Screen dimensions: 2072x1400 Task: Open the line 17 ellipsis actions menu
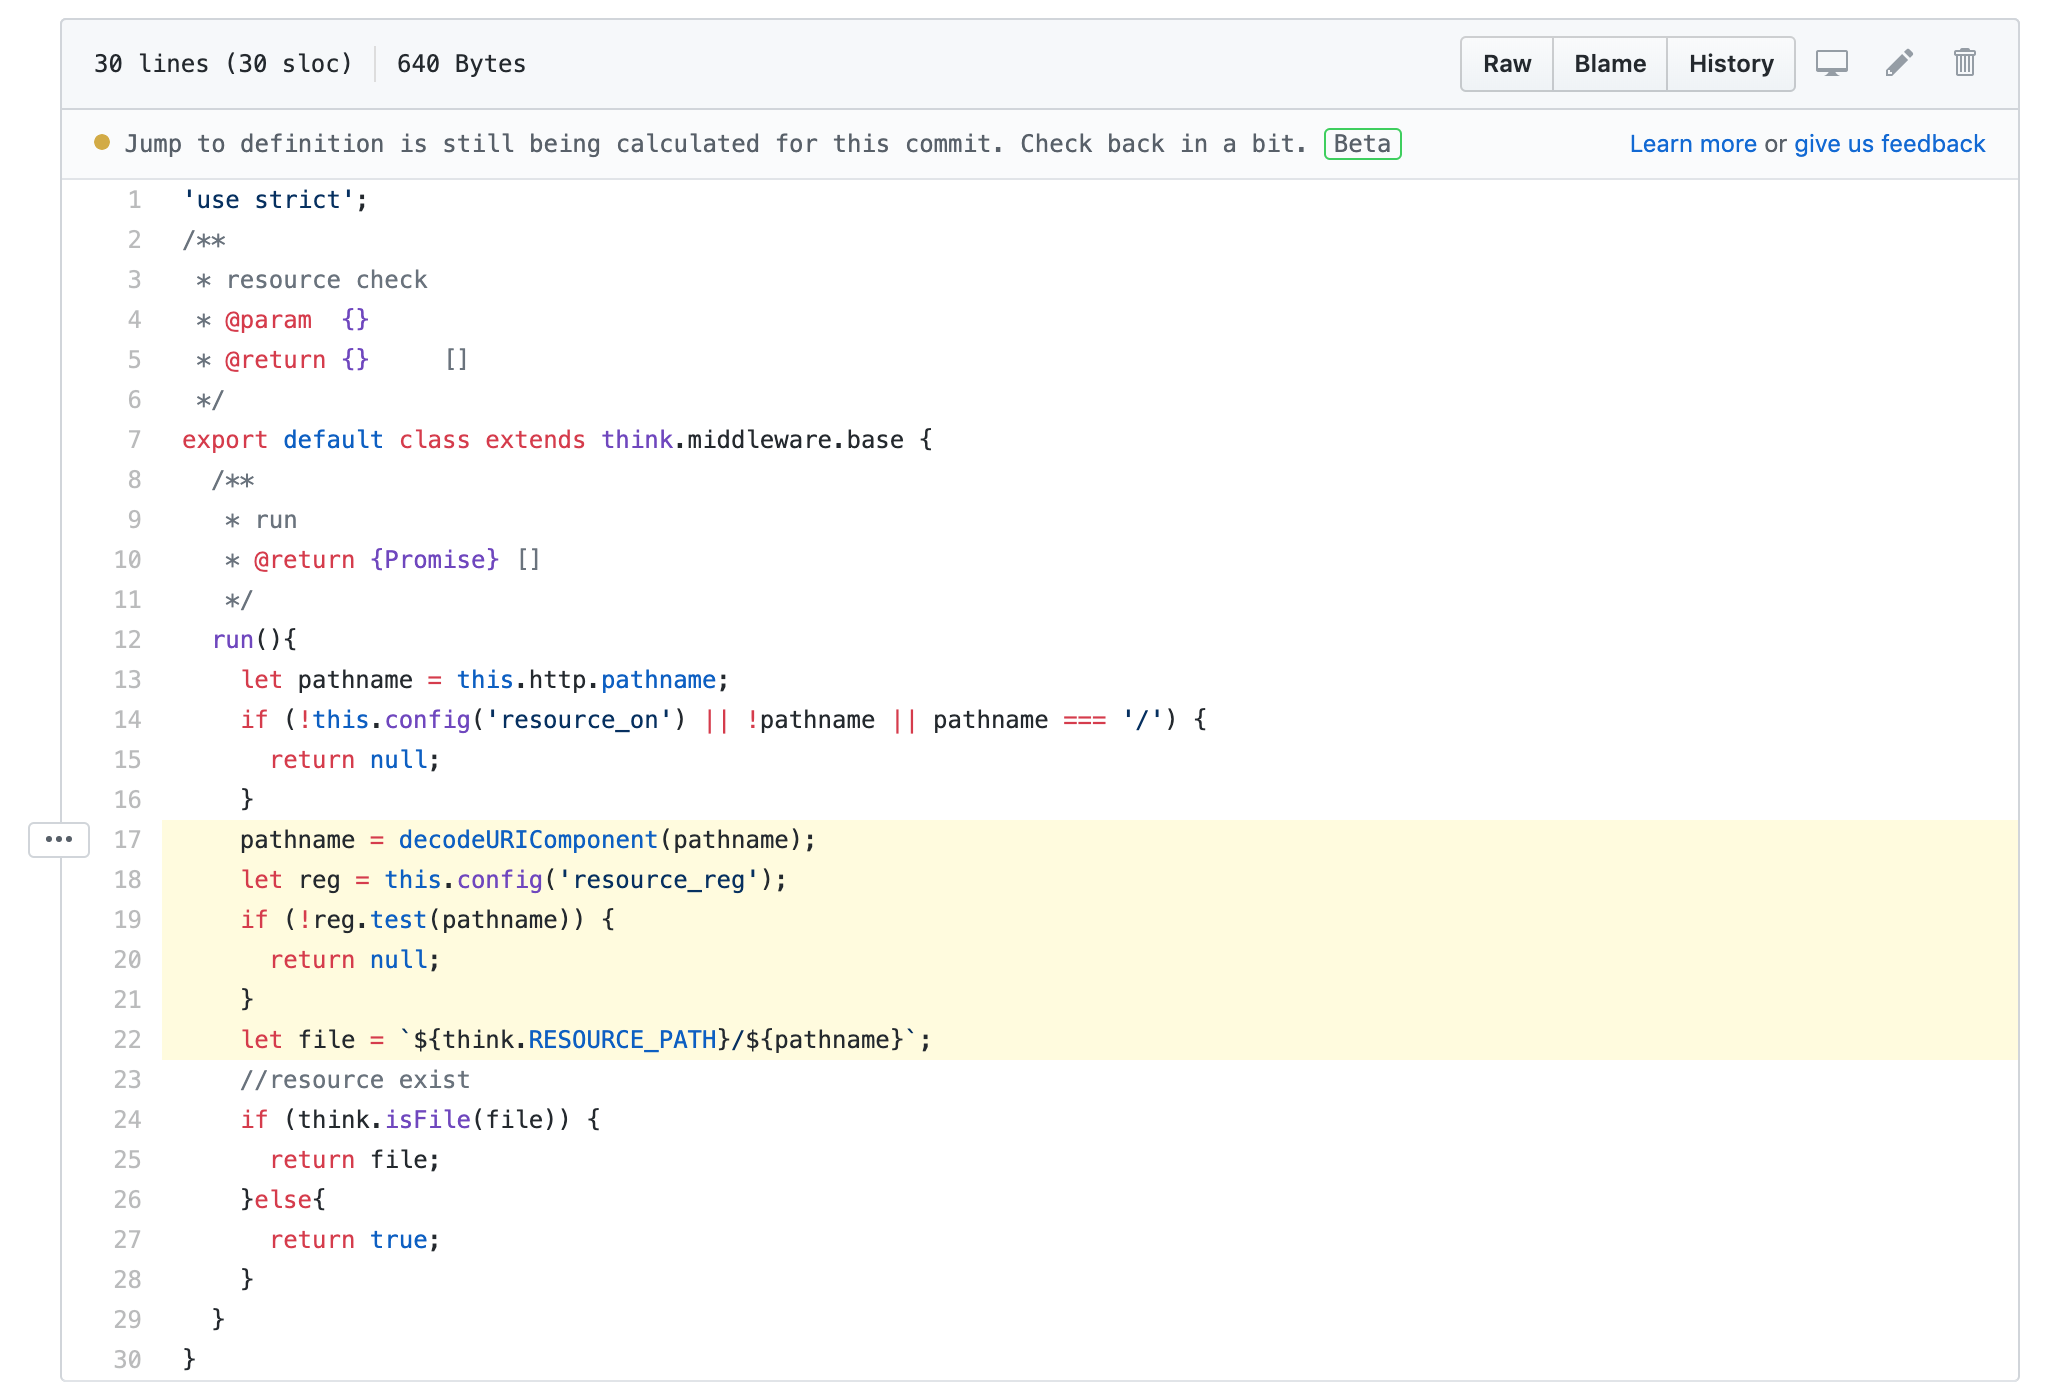pyautogui.click(x=59, y=839)
